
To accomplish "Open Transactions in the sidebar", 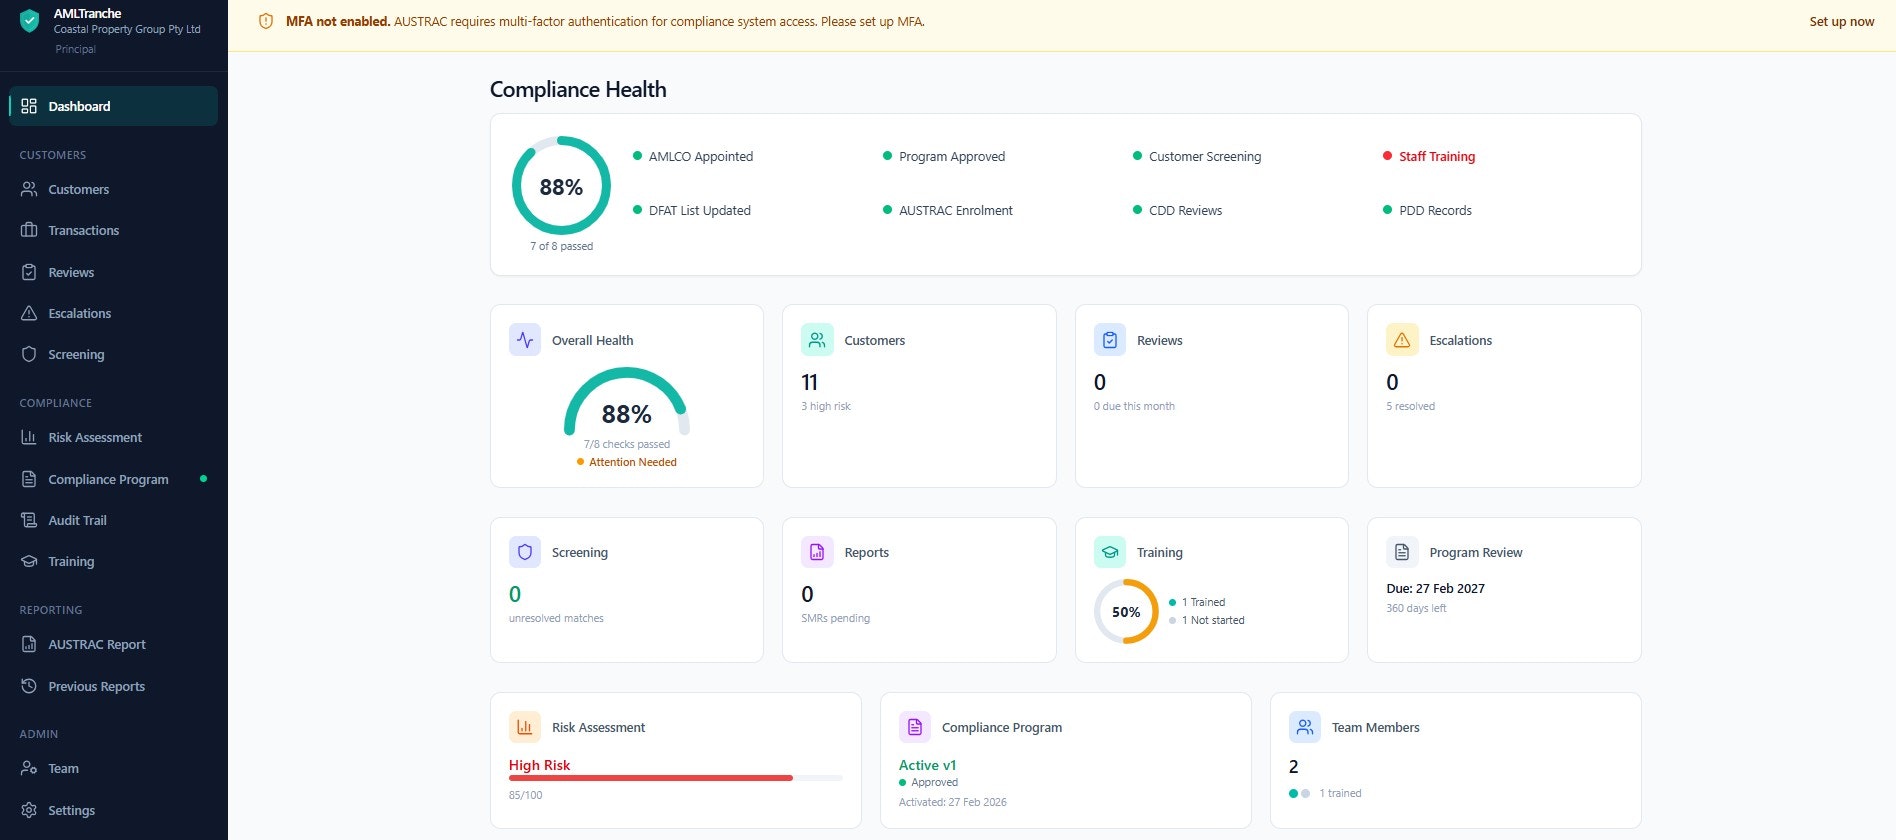I will point(83,231).
